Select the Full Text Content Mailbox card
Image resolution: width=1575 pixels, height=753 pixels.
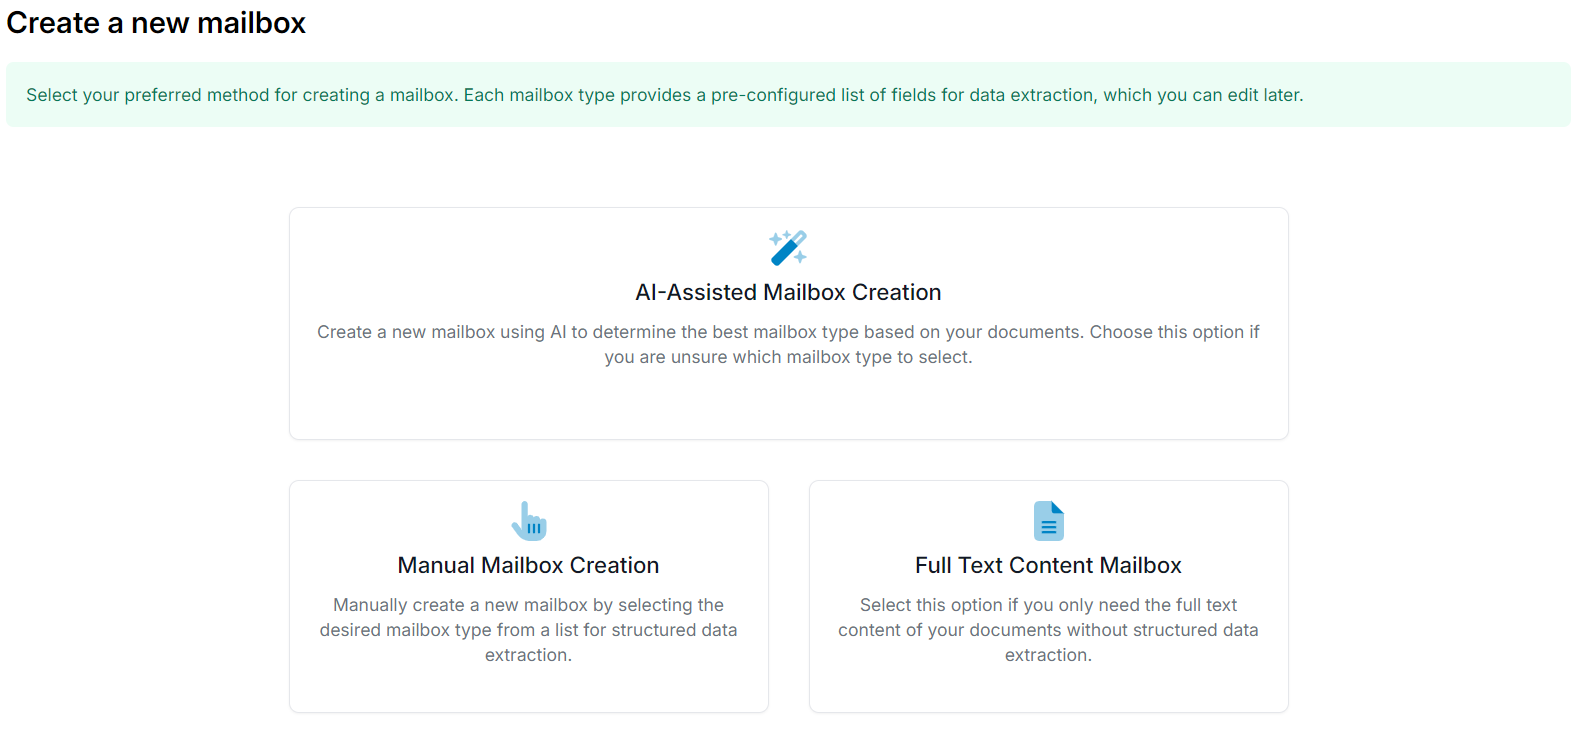click(1047, 596)
